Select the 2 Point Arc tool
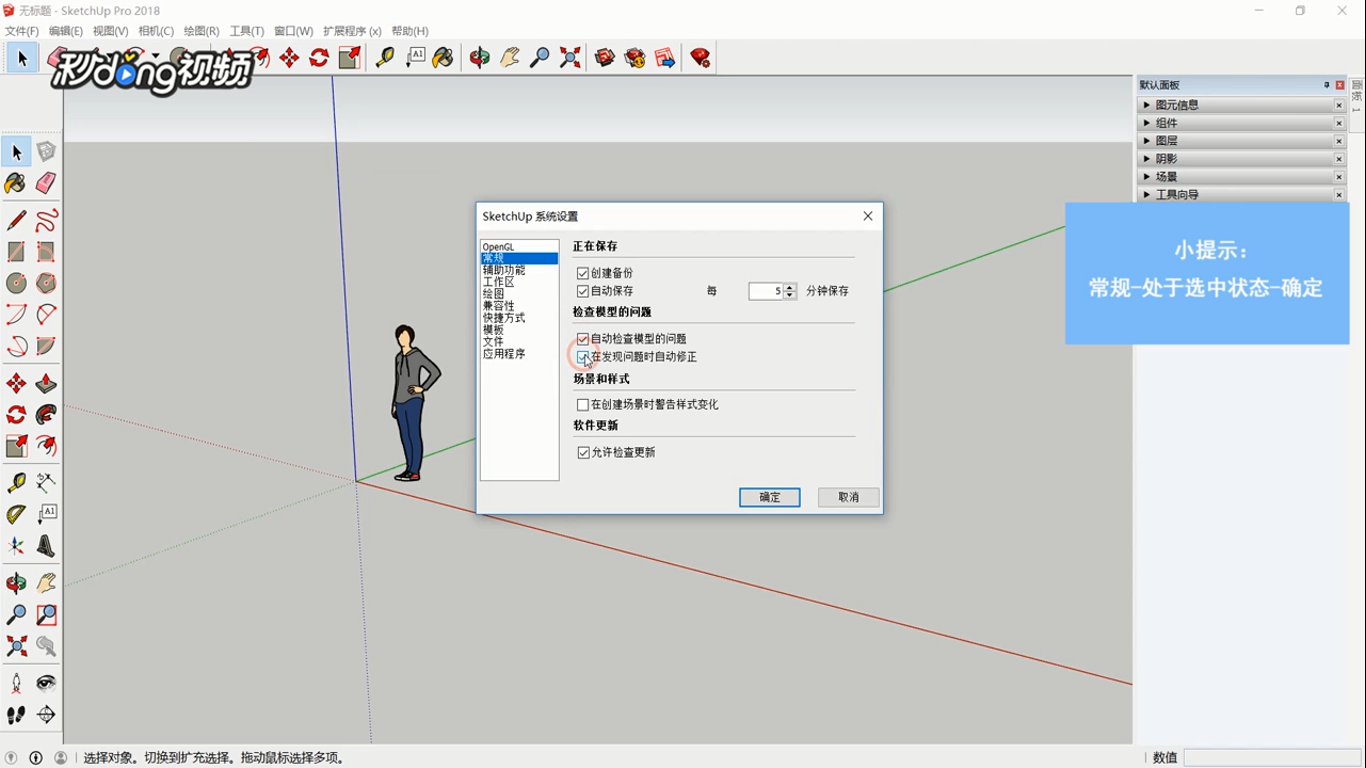This screenshot has width=1366, height=768. point(46,315)
